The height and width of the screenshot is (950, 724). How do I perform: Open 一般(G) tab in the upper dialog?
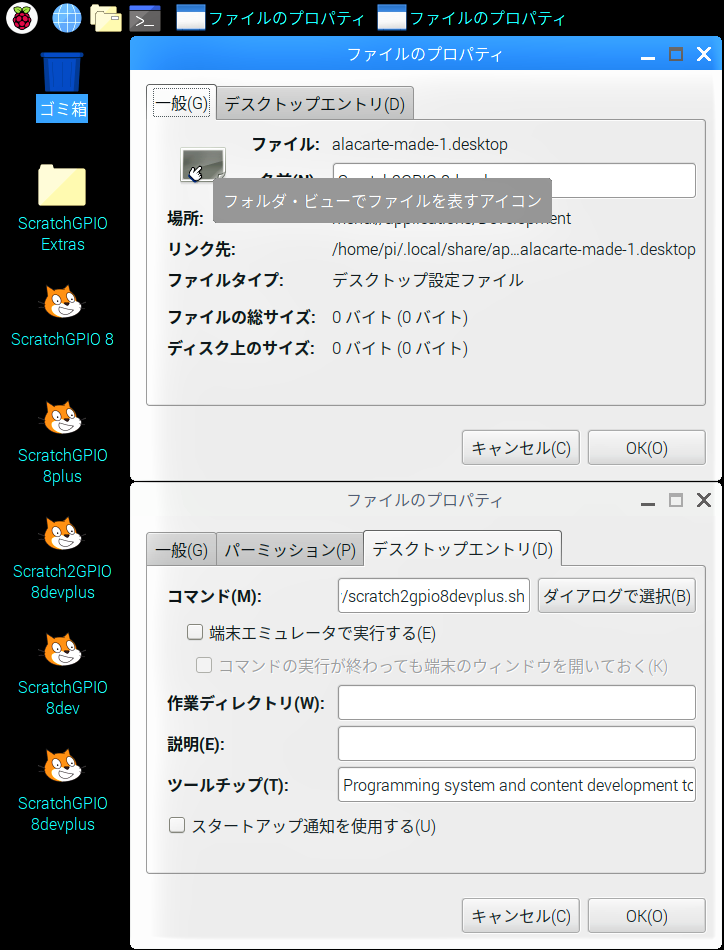[x=181, y=103]
